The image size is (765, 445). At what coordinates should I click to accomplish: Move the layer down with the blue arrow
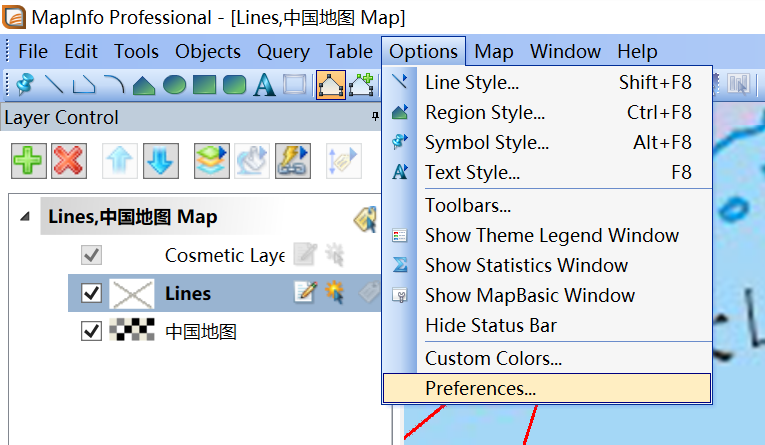pos(161,161)
